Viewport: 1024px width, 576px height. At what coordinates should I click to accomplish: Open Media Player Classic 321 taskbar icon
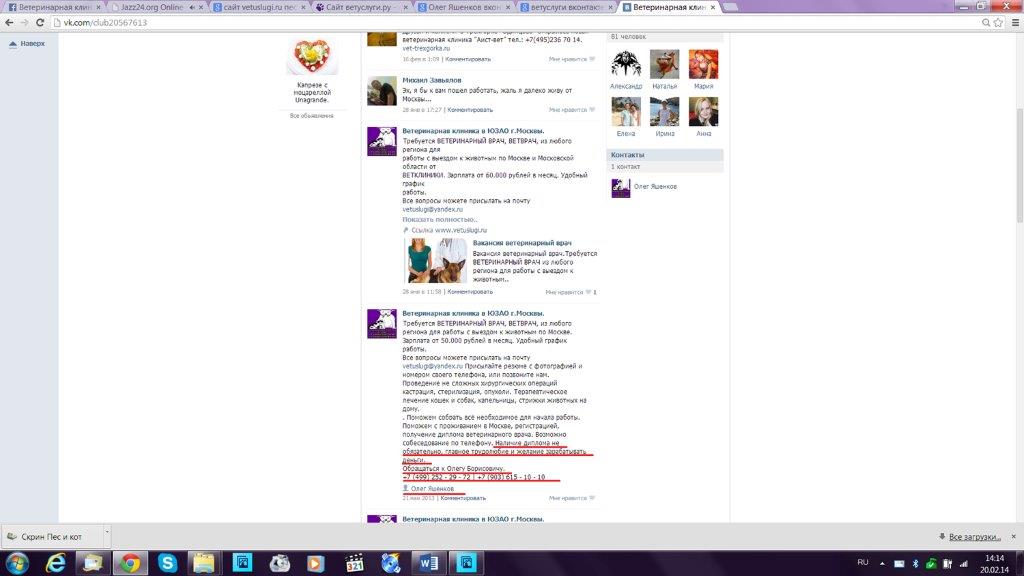[x=354, y=562]
